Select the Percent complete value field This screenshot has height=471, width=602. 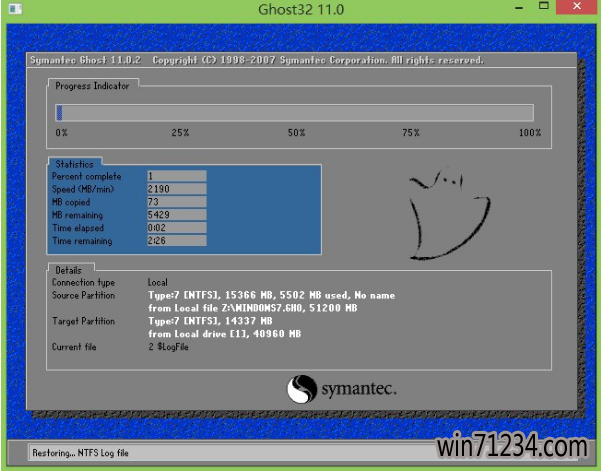coord(176,176)
